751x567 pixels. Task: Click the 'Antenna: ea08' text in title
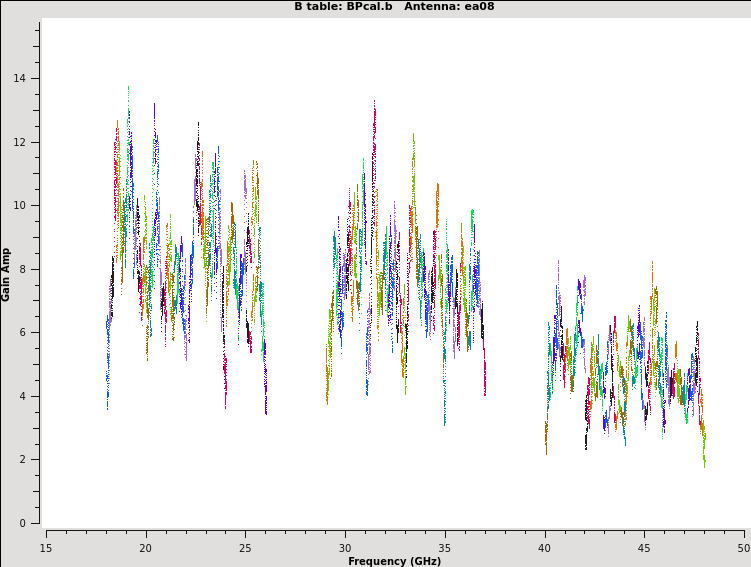(449, 7)
